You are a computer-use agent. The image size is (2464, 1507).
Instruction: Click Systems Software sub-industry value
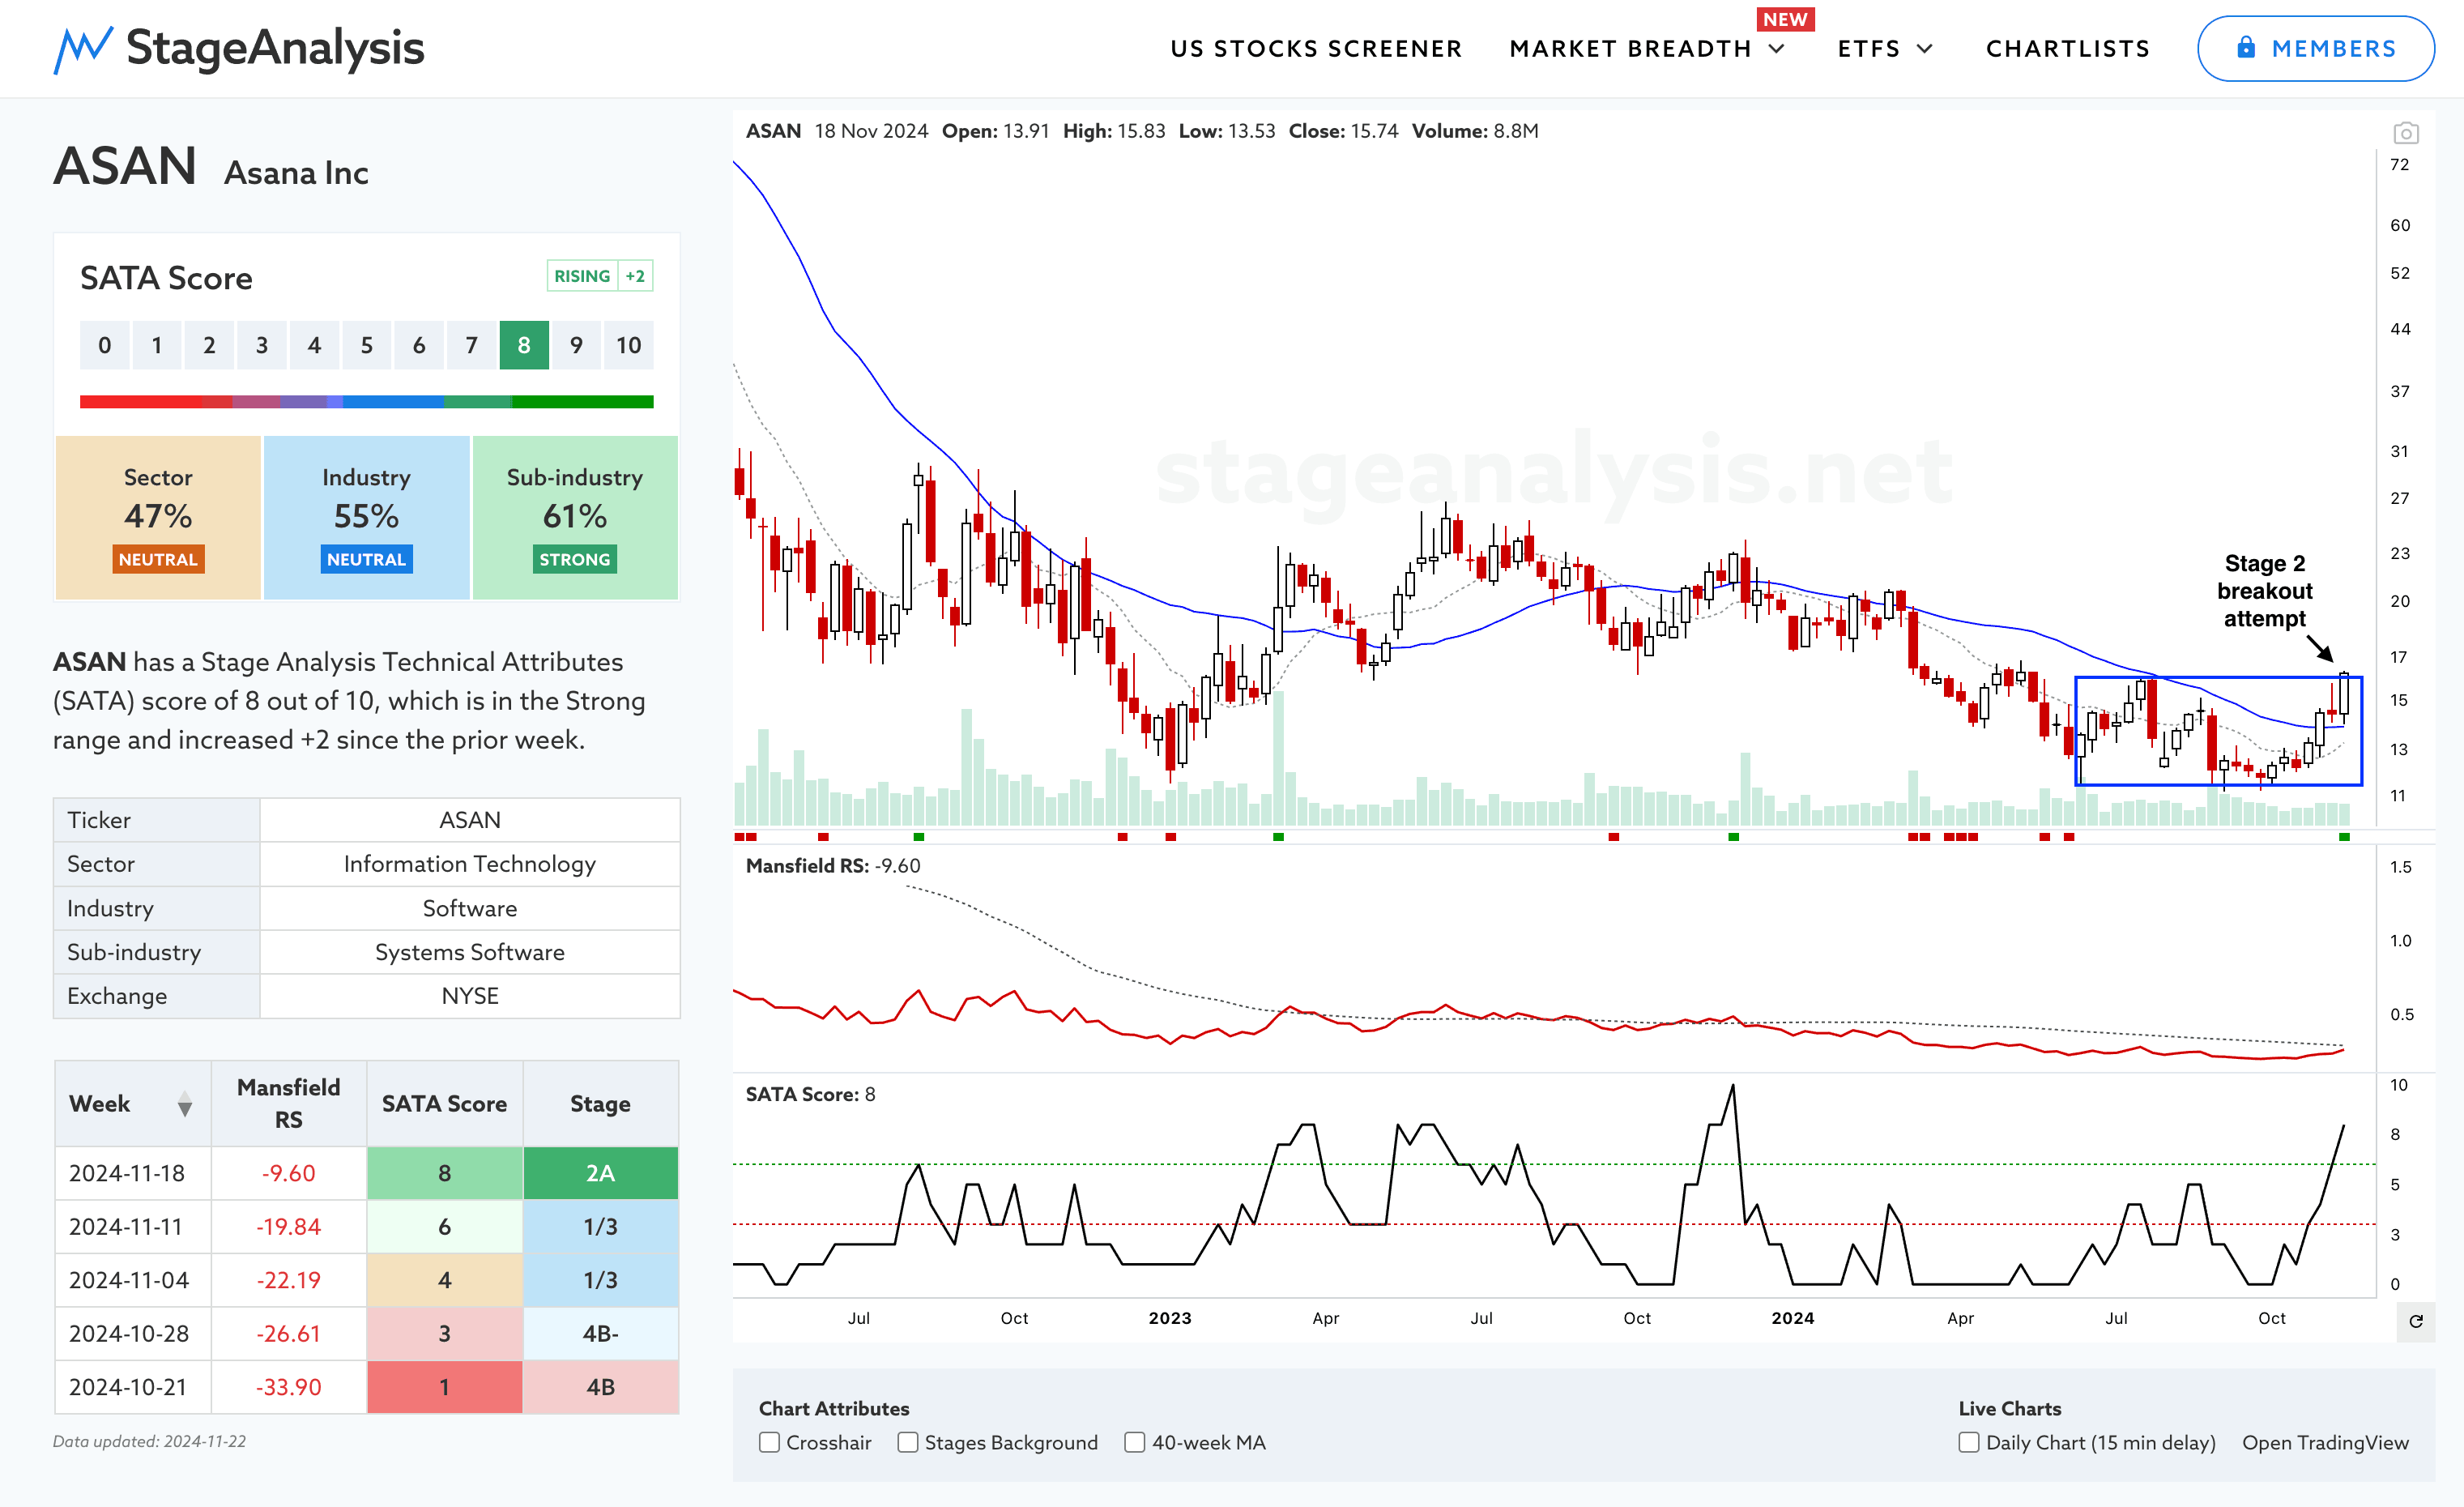470,952
